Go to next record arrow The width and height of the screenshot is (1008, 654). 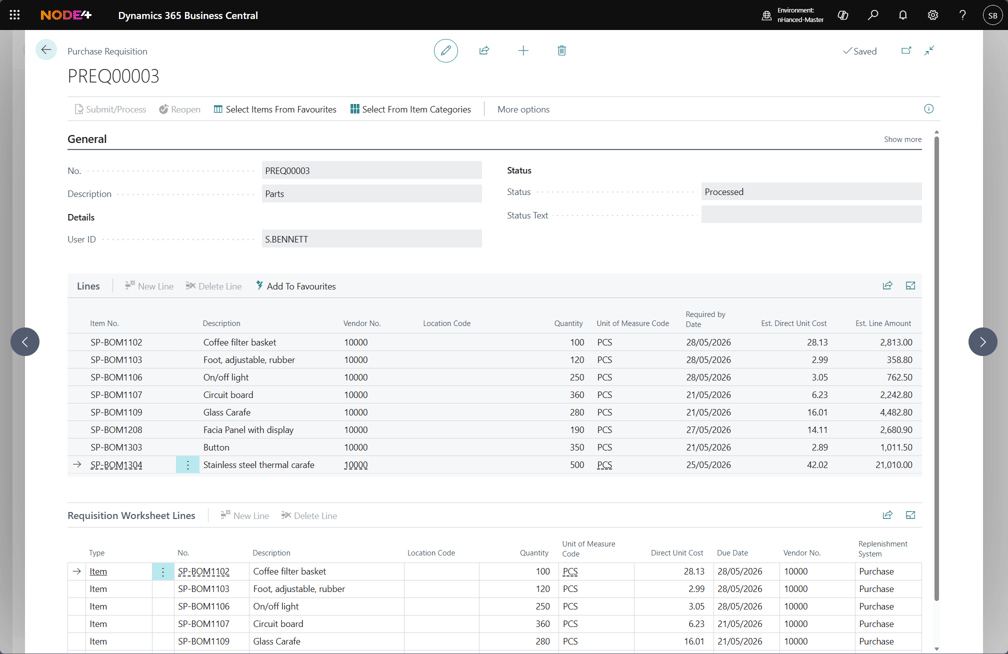coord(982,341)
